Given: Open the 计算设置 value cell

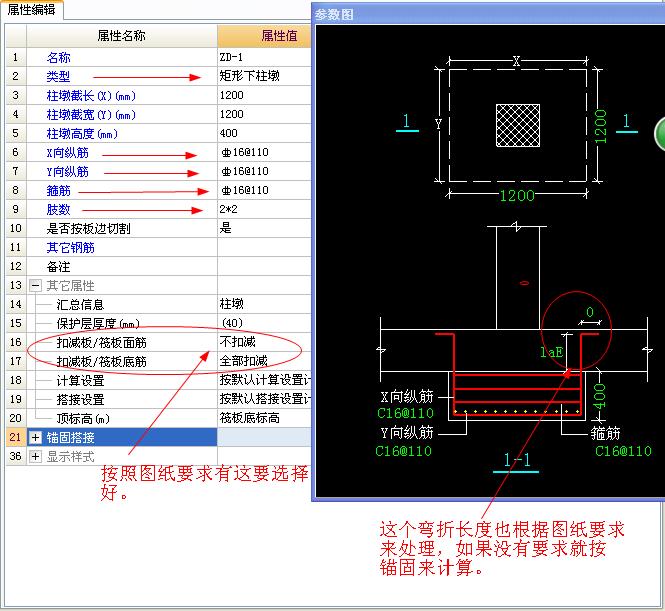Looking at the screenshot, I should coord(264,380).
